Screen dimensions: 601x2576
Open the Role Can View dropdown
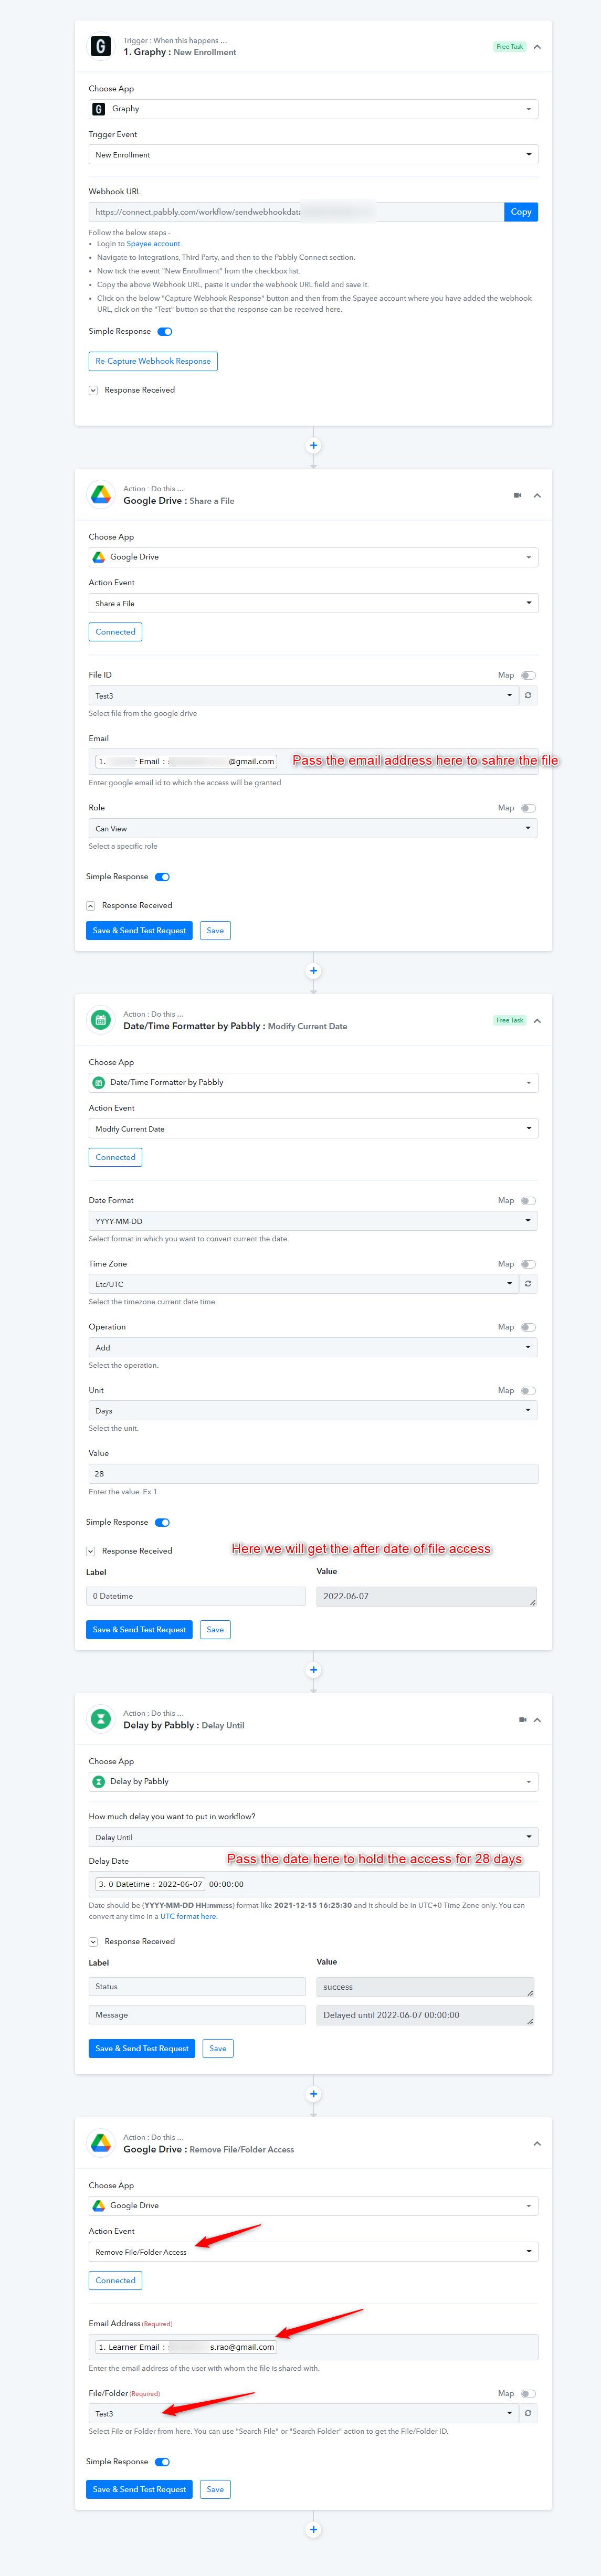[x=313, y=828]
